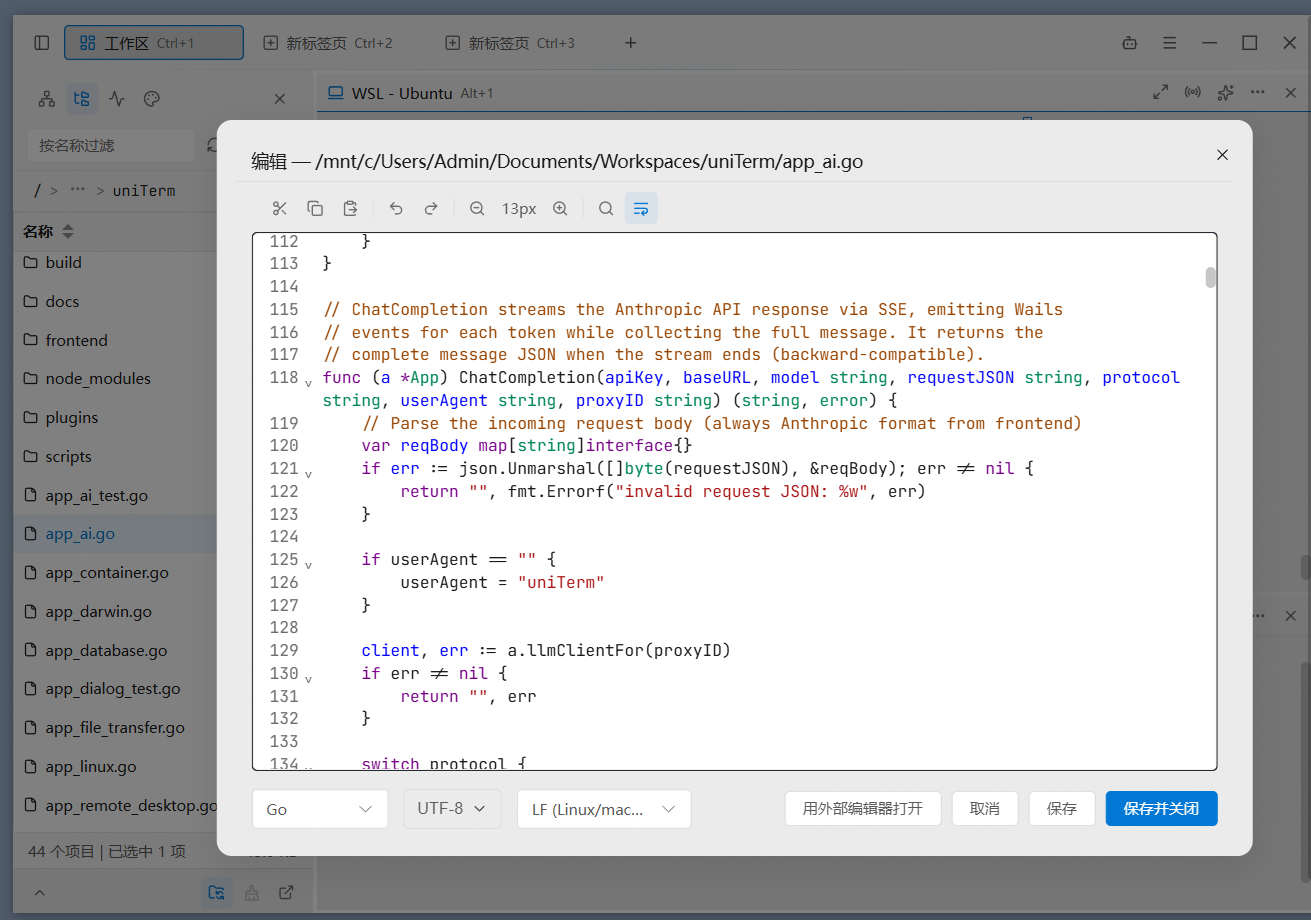Click the 用外部编辑器打开 button
Screen dimensions: 1311x920
click(x=863, y=809)
